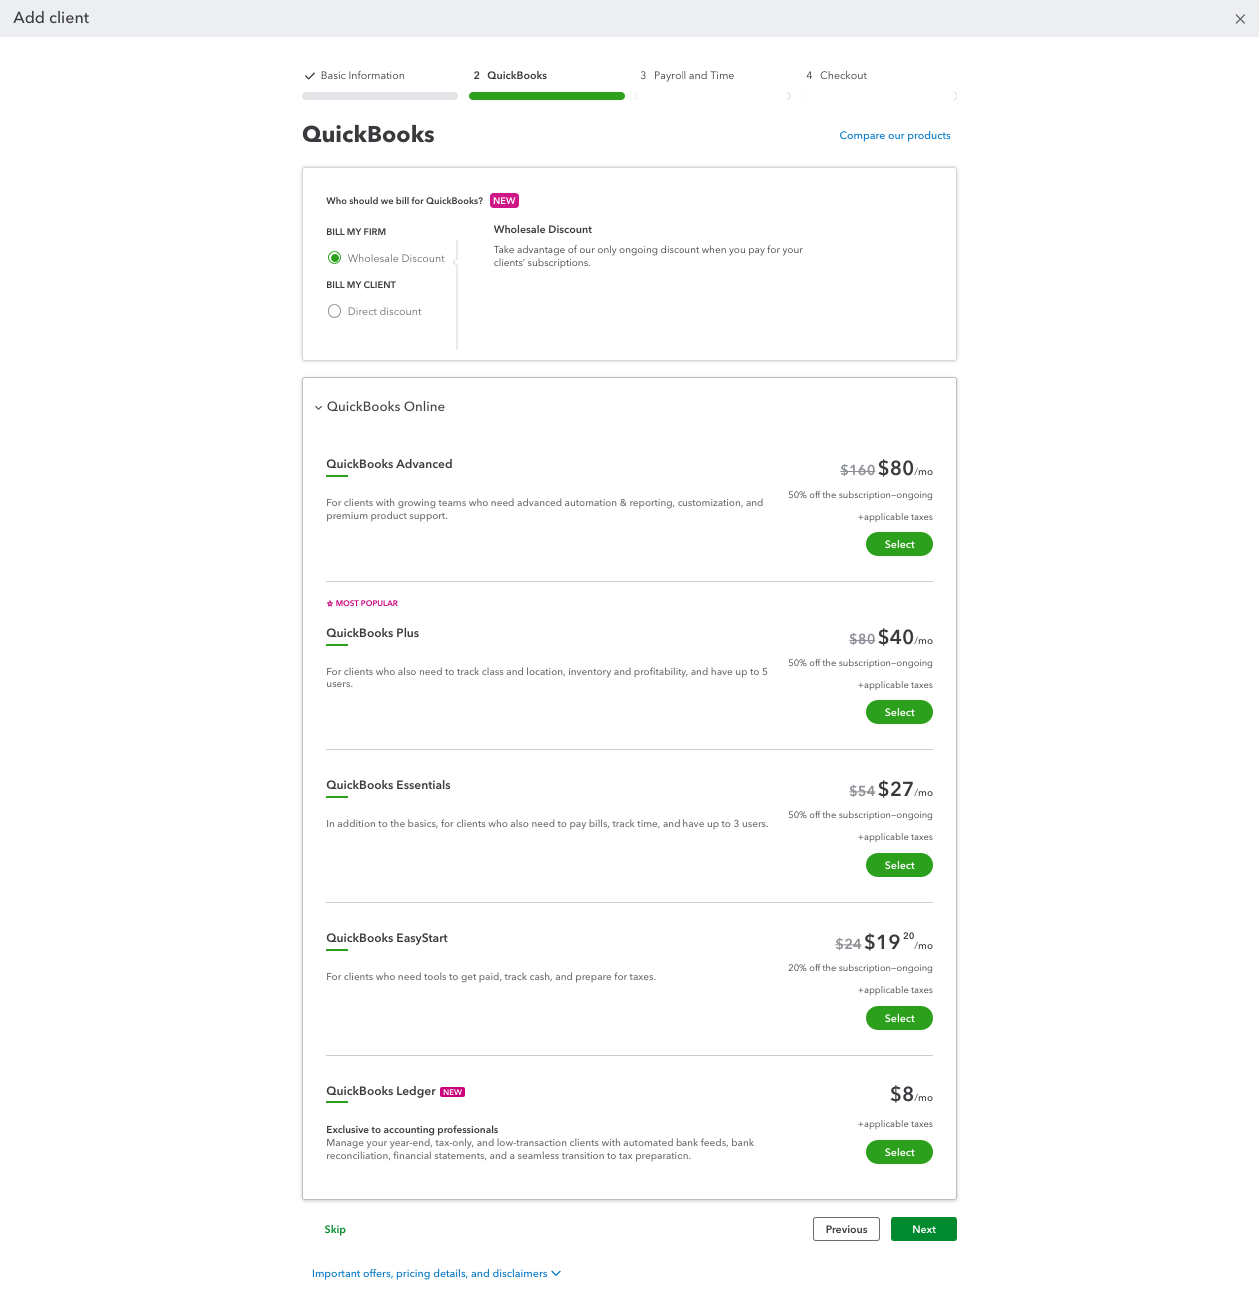
Task: Collapse the QuickBooks Online section
Action: pos(318,407)
